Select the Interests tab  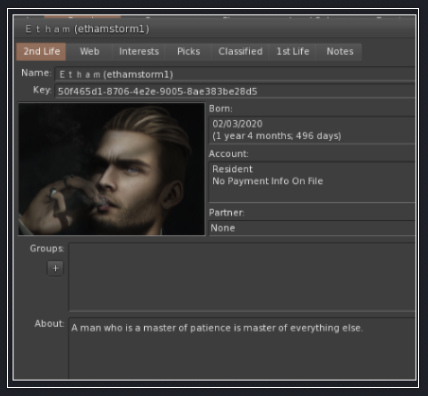[x=139, y=52]
